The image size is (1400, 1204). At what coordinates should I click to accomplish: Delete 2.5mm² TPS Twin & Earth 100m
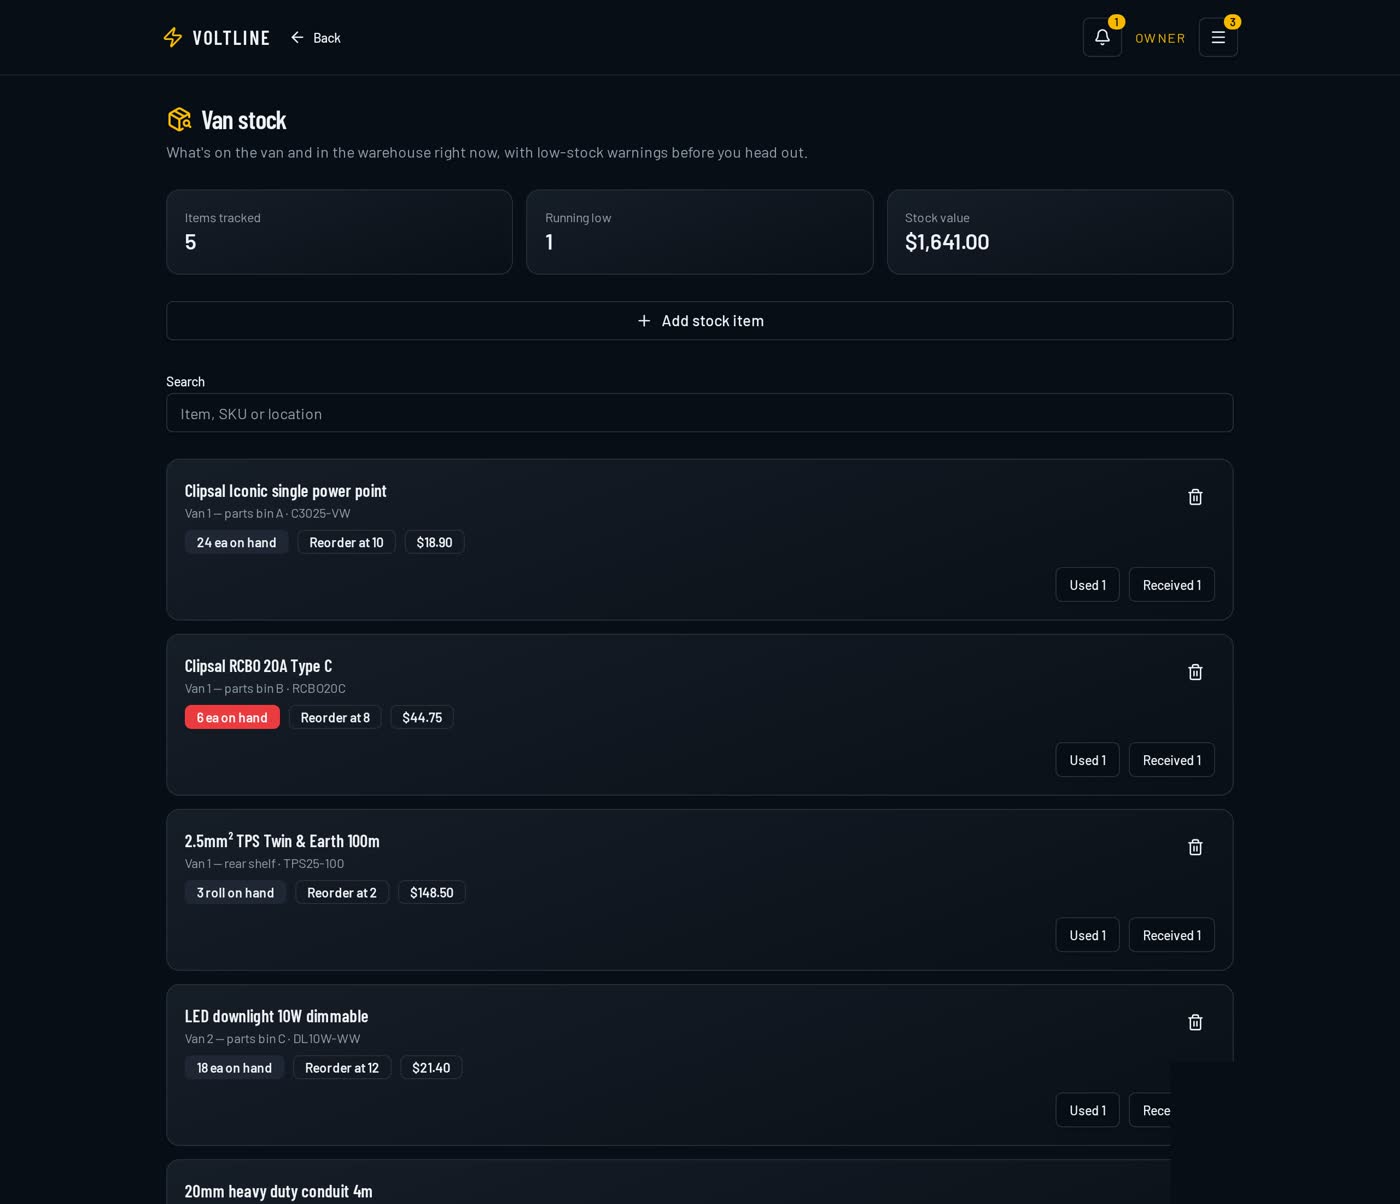(1195, 847)
